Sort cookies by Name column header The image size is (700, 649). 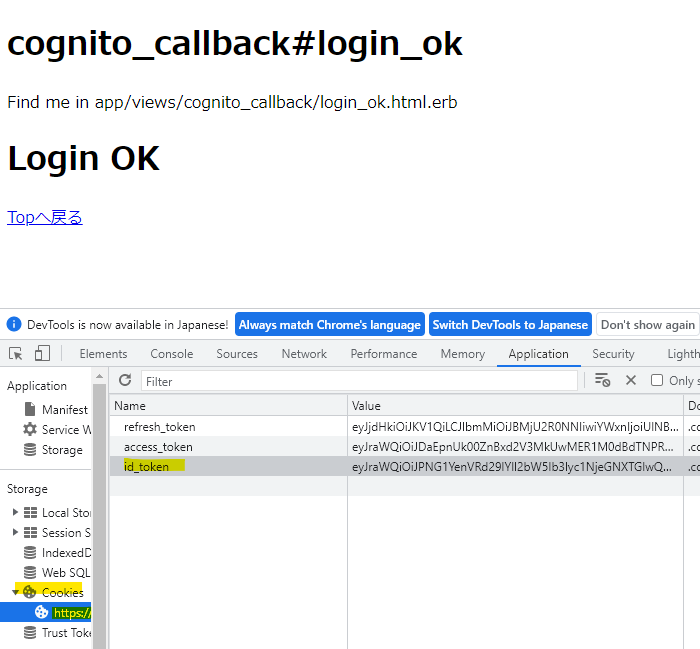pyautogui.click(x=229, y=405)
